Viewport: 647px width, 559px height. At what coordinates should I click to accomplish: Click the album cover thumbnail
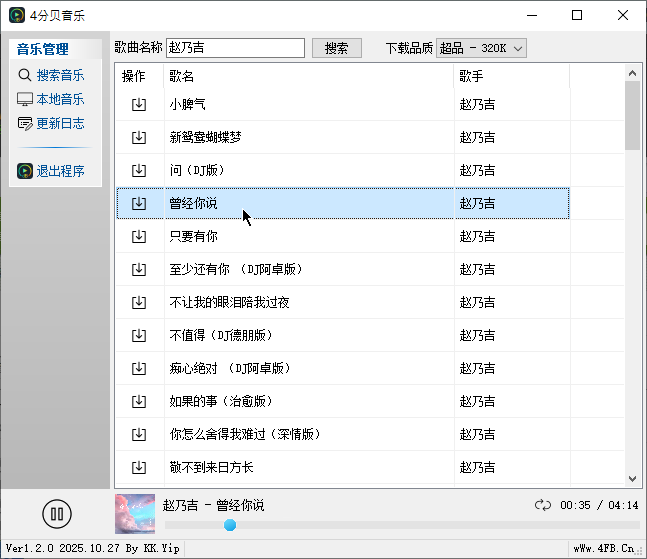(x=135, y=514)
